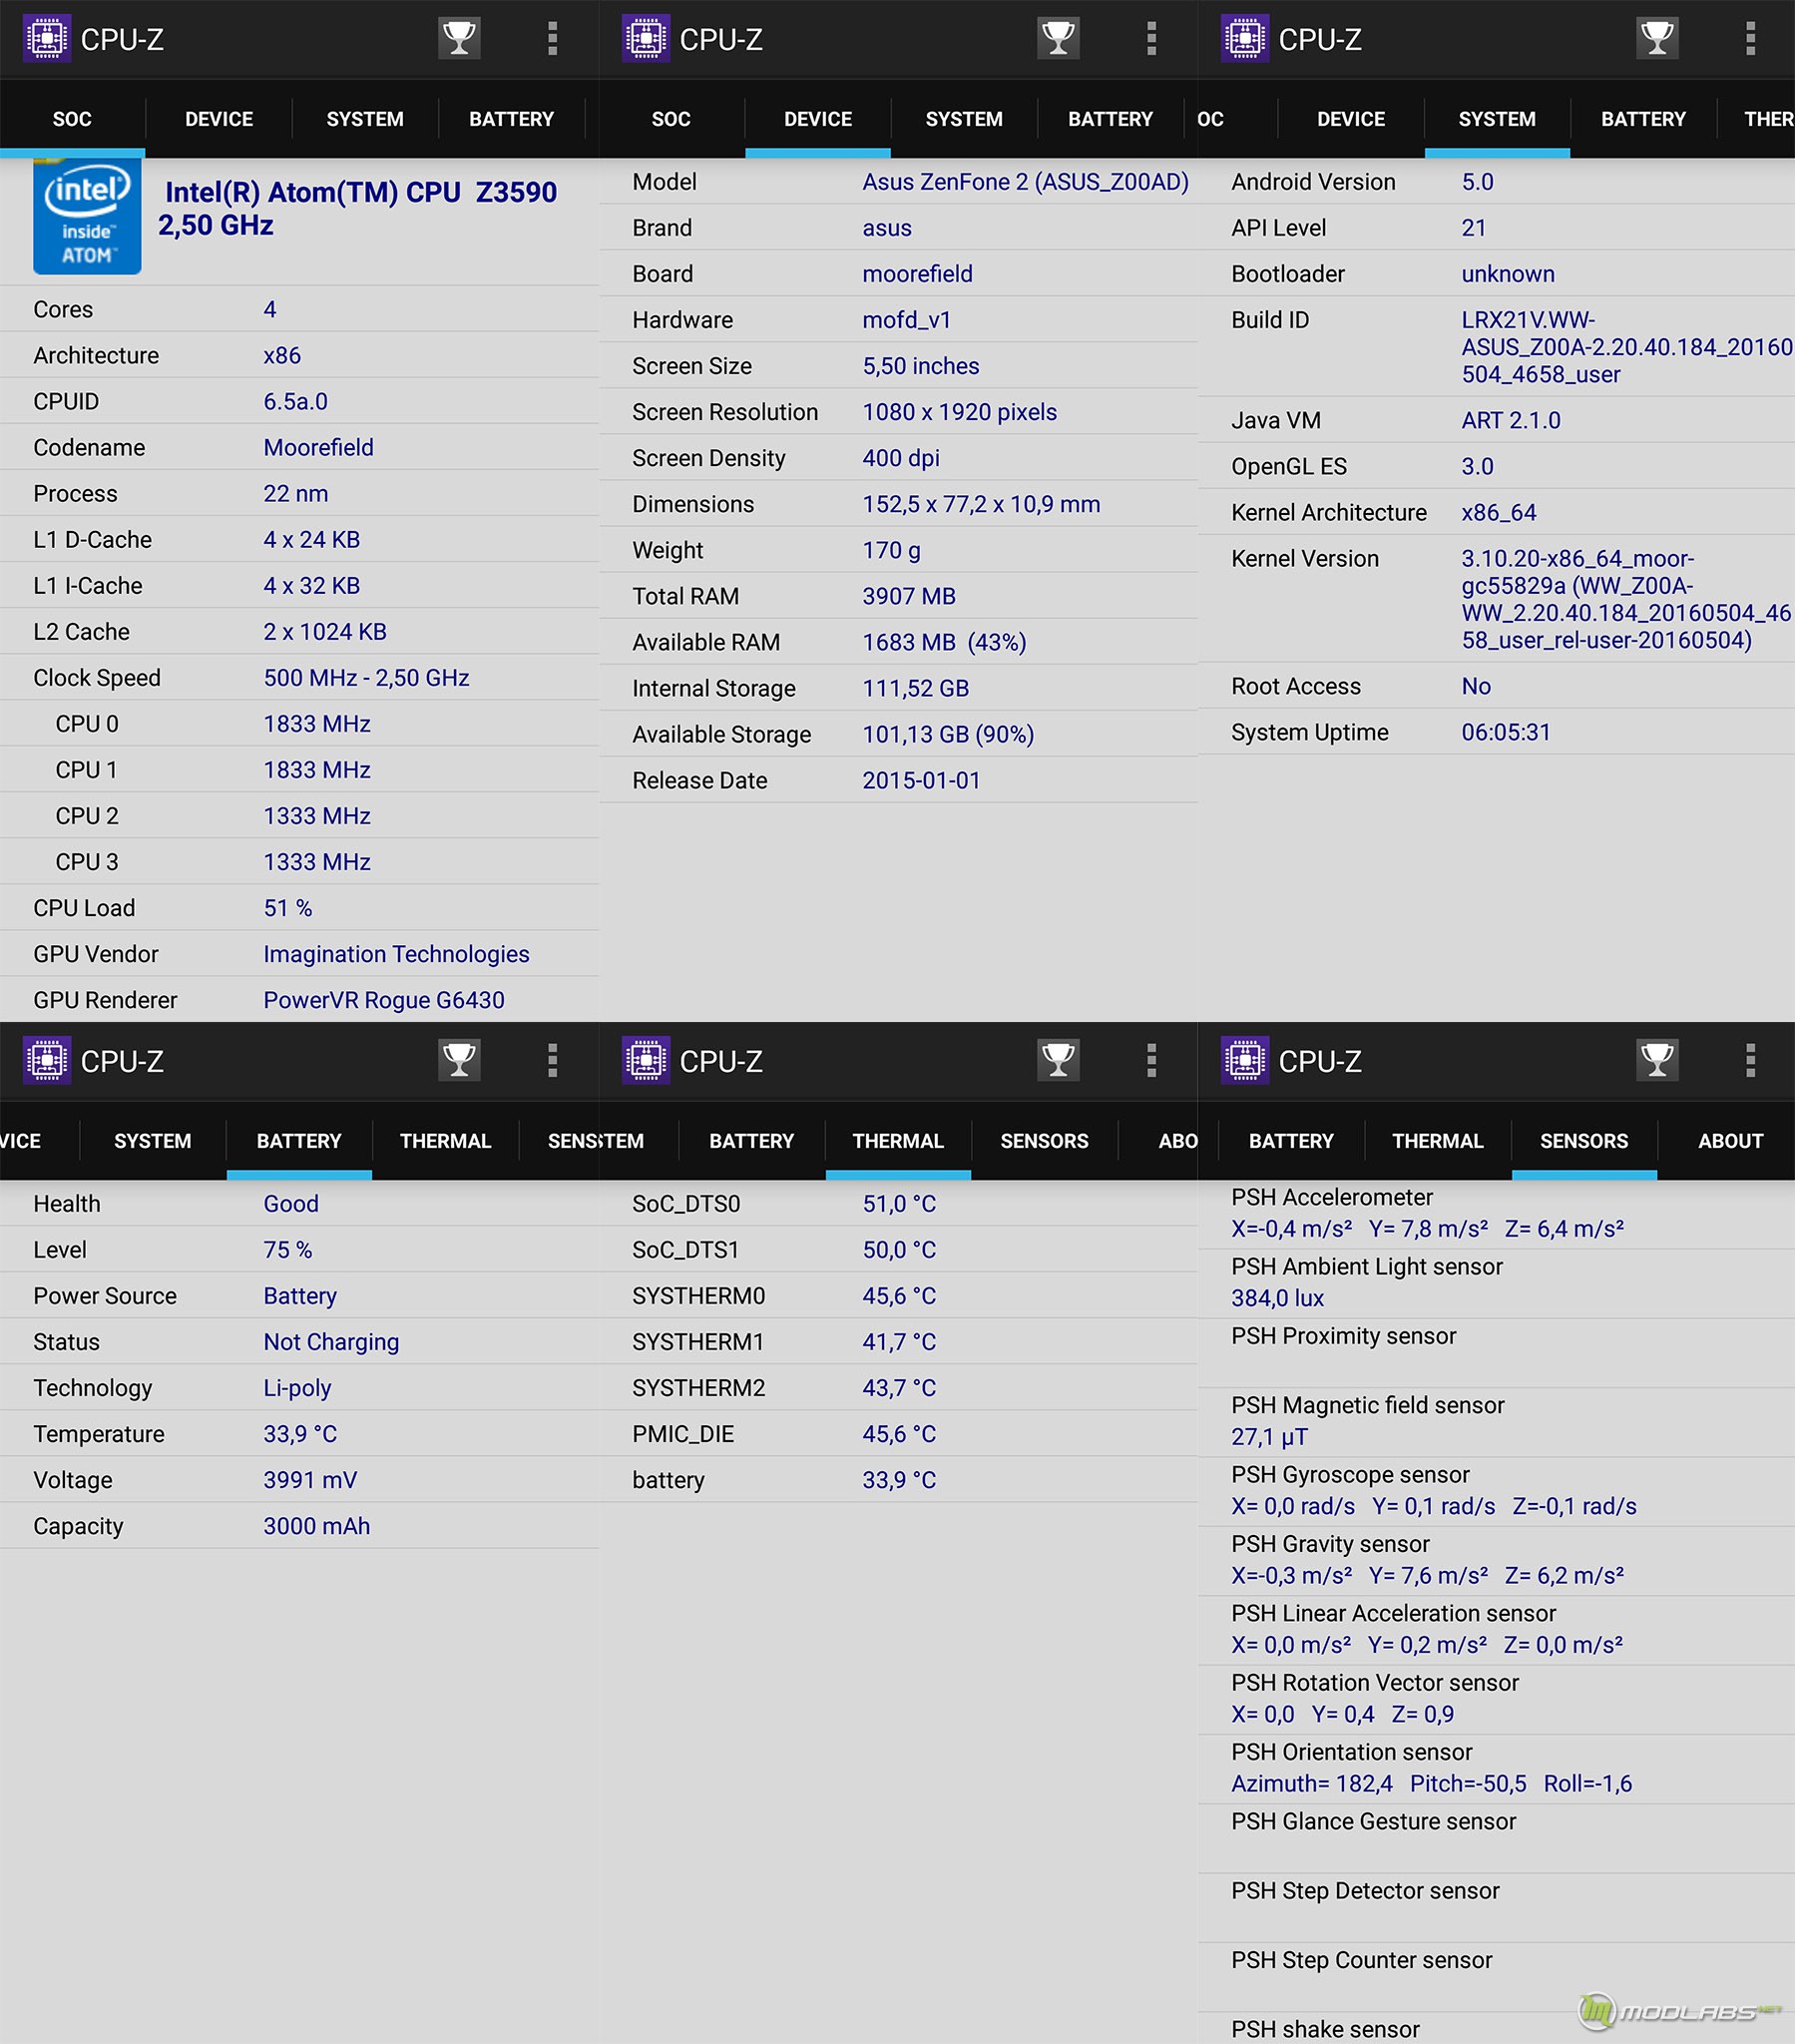
Task: Select active SYSTEM tab above Android Version
Action: (x=1497, y=119)
